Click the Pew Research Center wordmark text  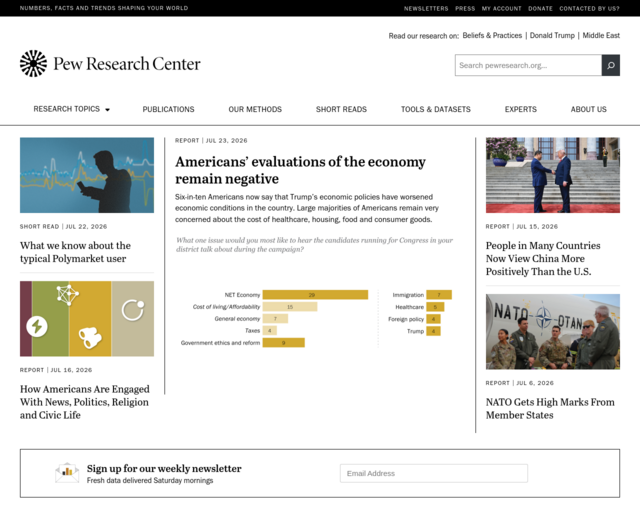click(x=127, y=64)
